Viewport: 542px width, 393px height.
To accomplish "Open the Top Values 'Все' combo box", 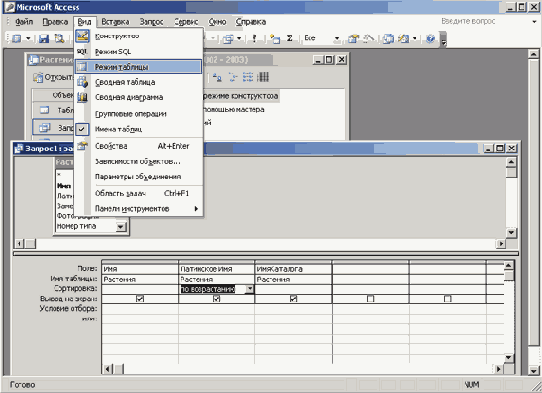I will coord(322,38).
